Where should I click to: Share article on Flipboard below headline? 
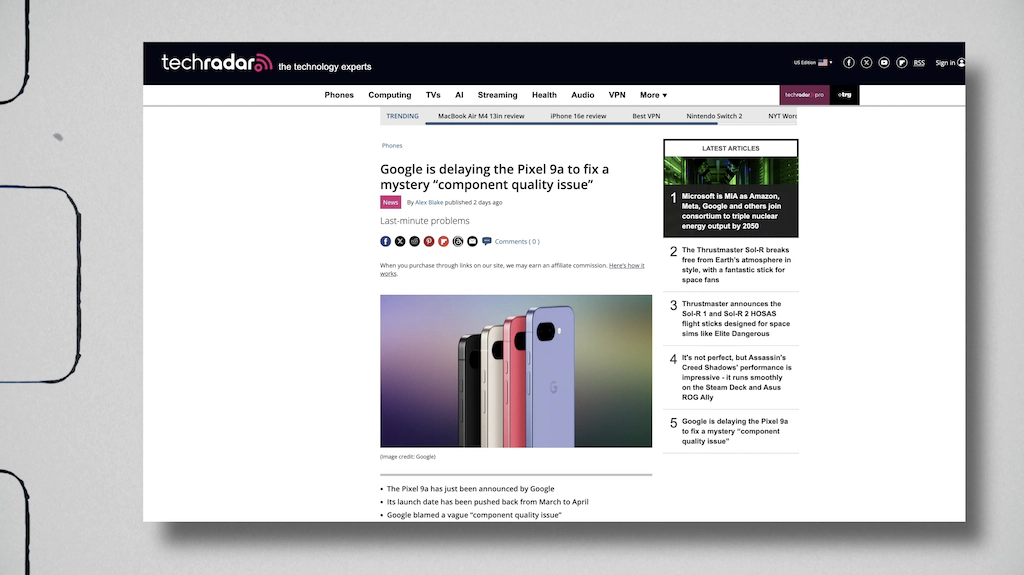click(443, 241)
